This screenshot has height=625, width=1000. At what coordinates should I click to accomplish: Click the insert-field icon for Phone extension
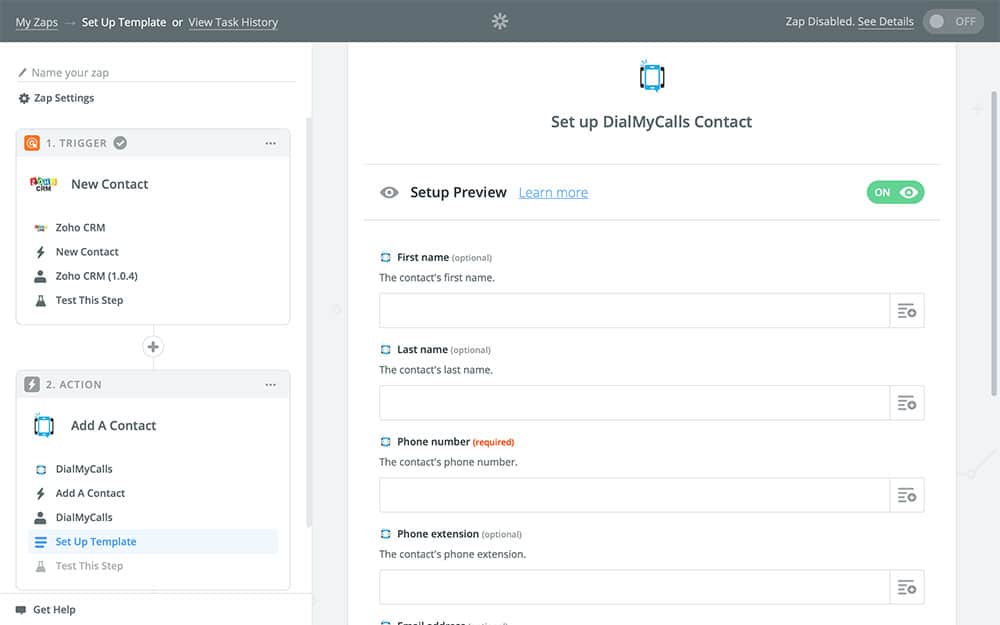tap(907, 587)
